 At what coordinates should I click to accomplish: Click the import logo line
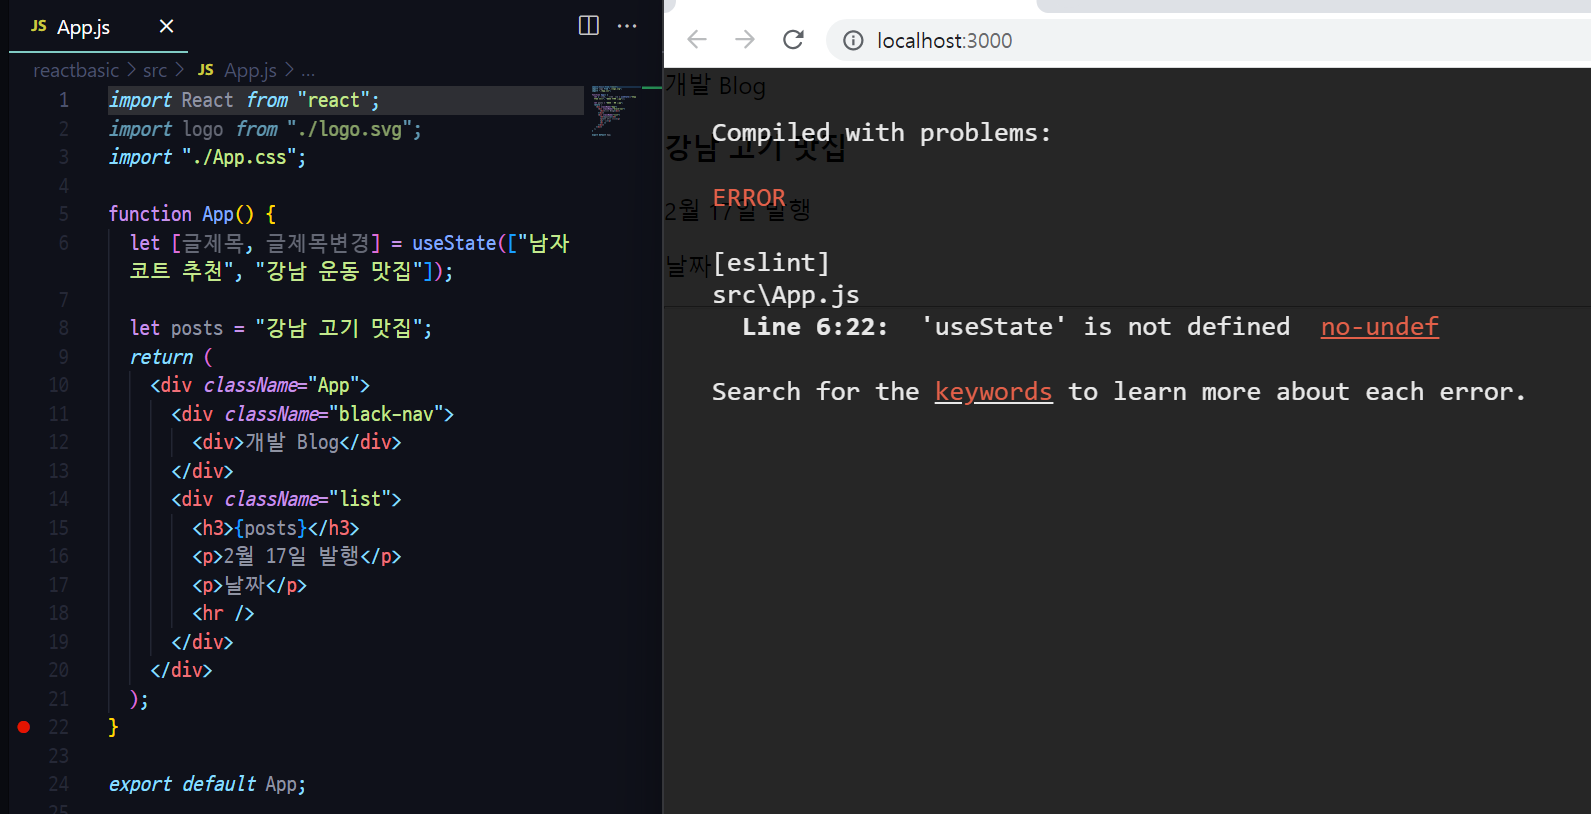pos(265,129)
